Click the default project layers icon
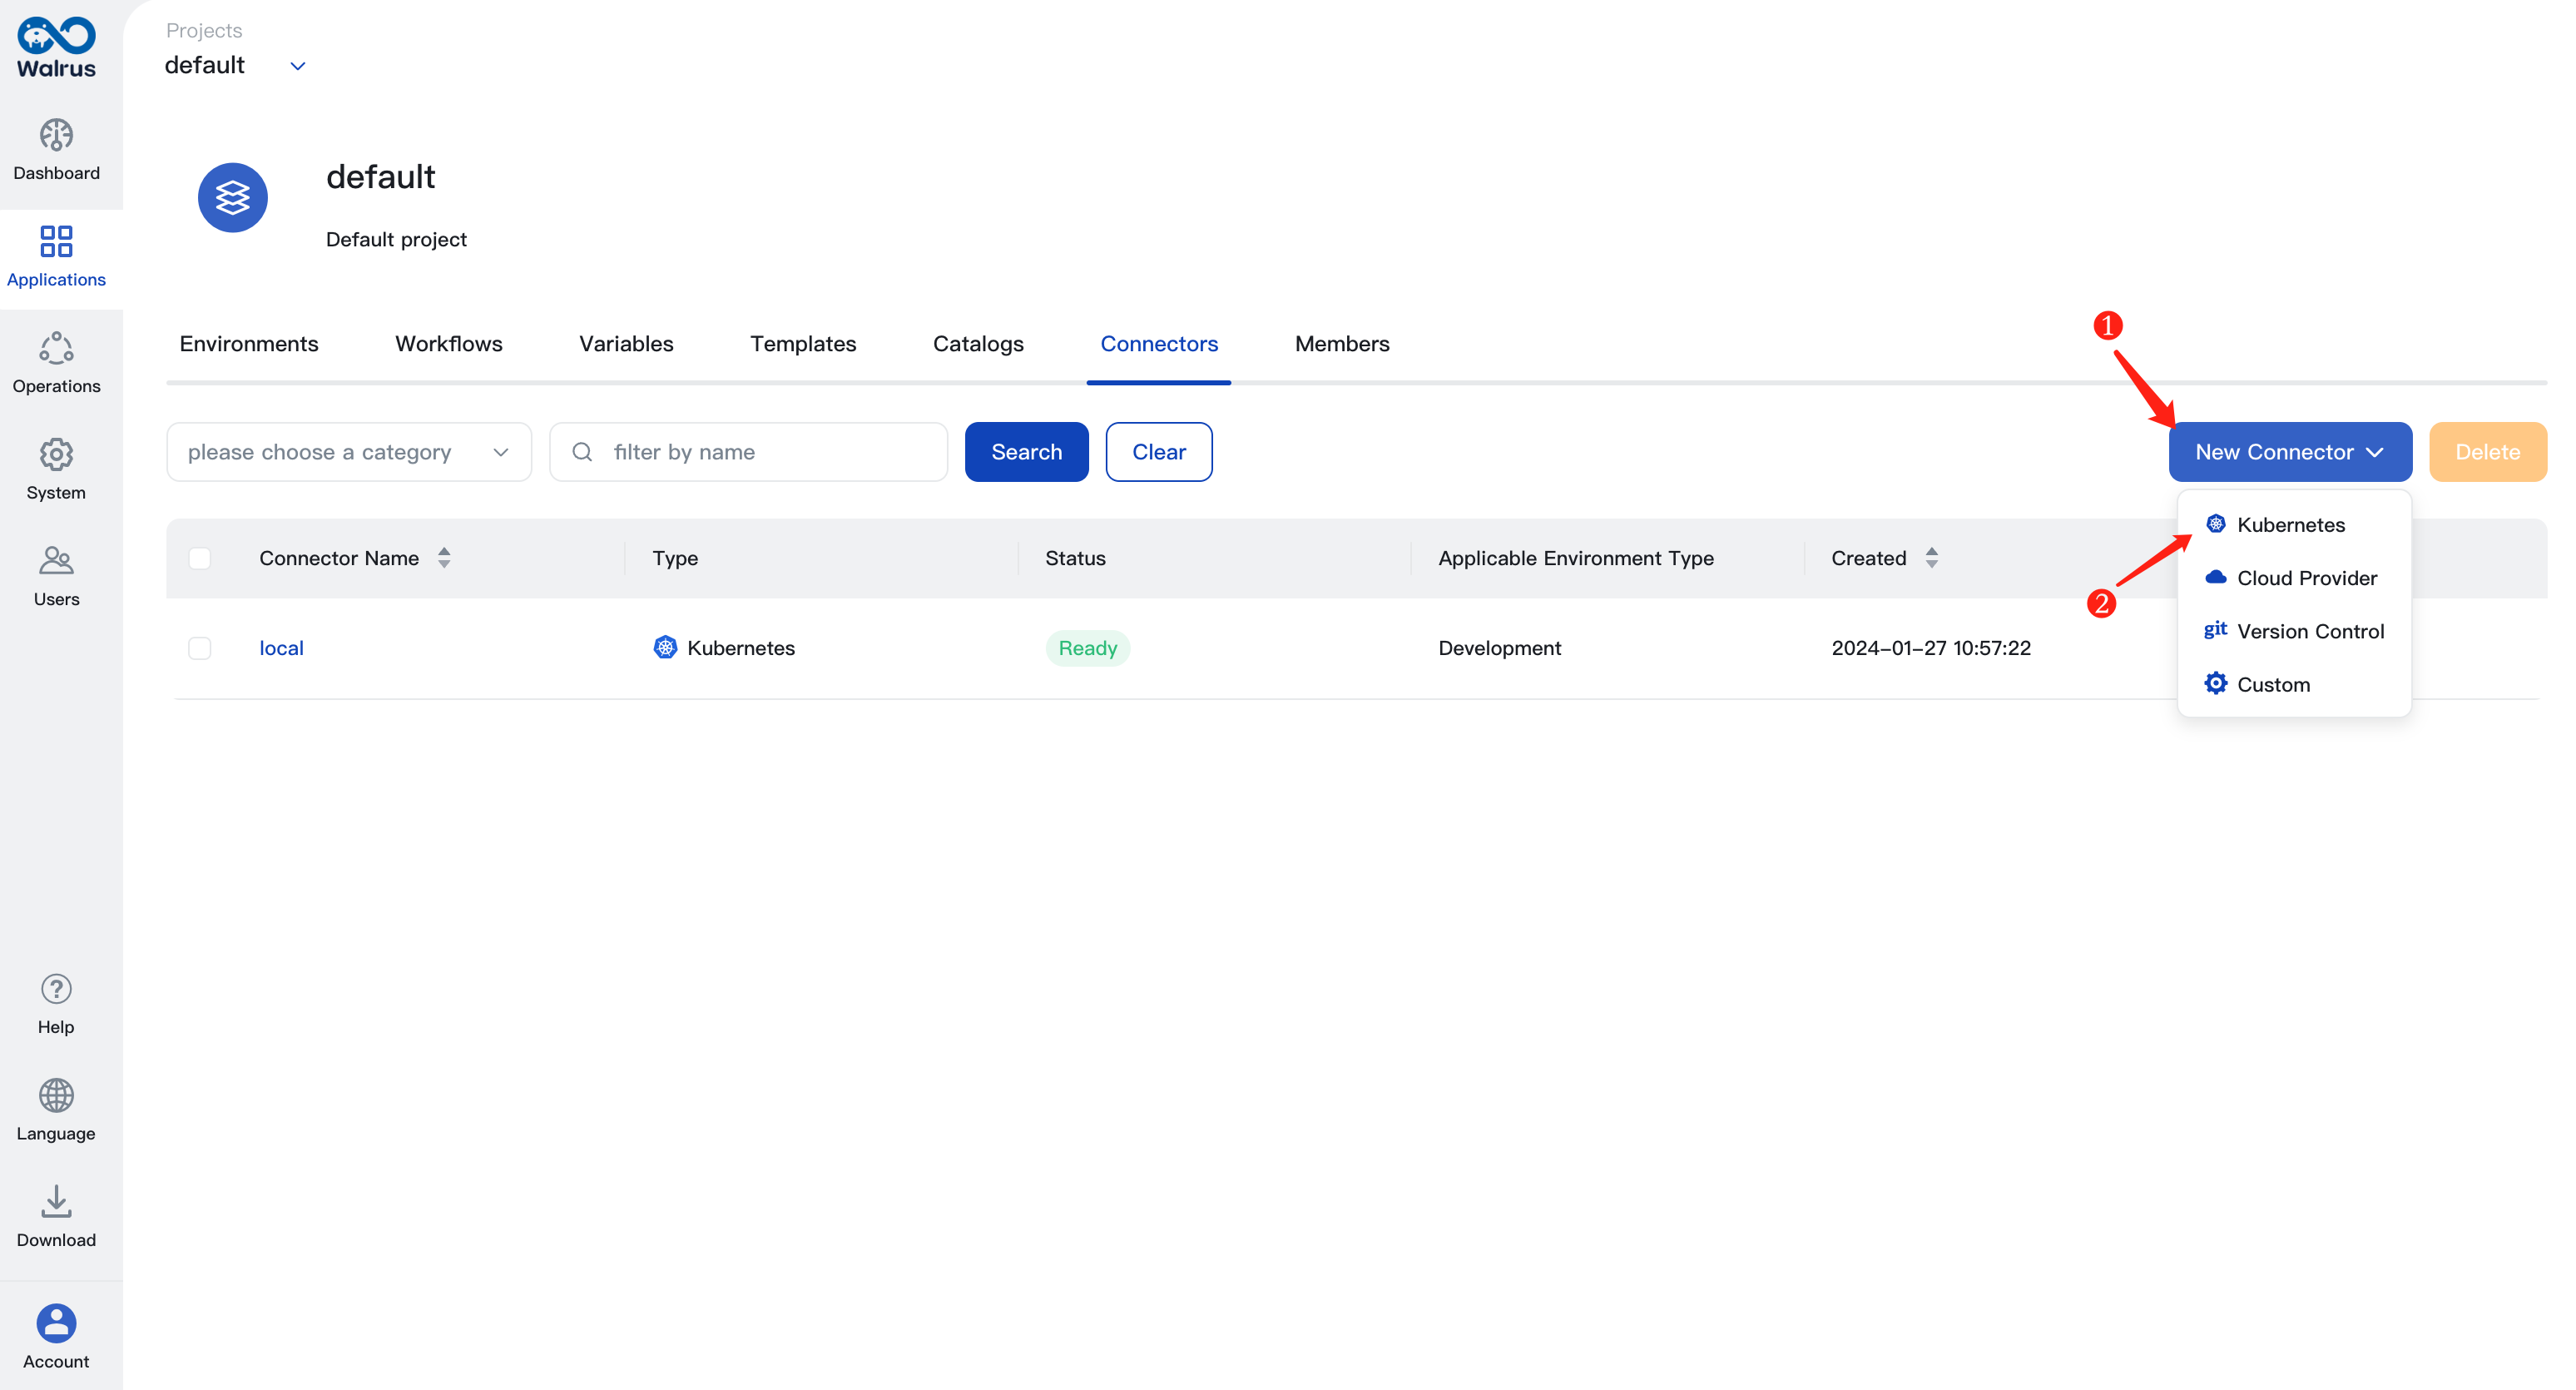2576x1390 pixels. pos(233,198)
